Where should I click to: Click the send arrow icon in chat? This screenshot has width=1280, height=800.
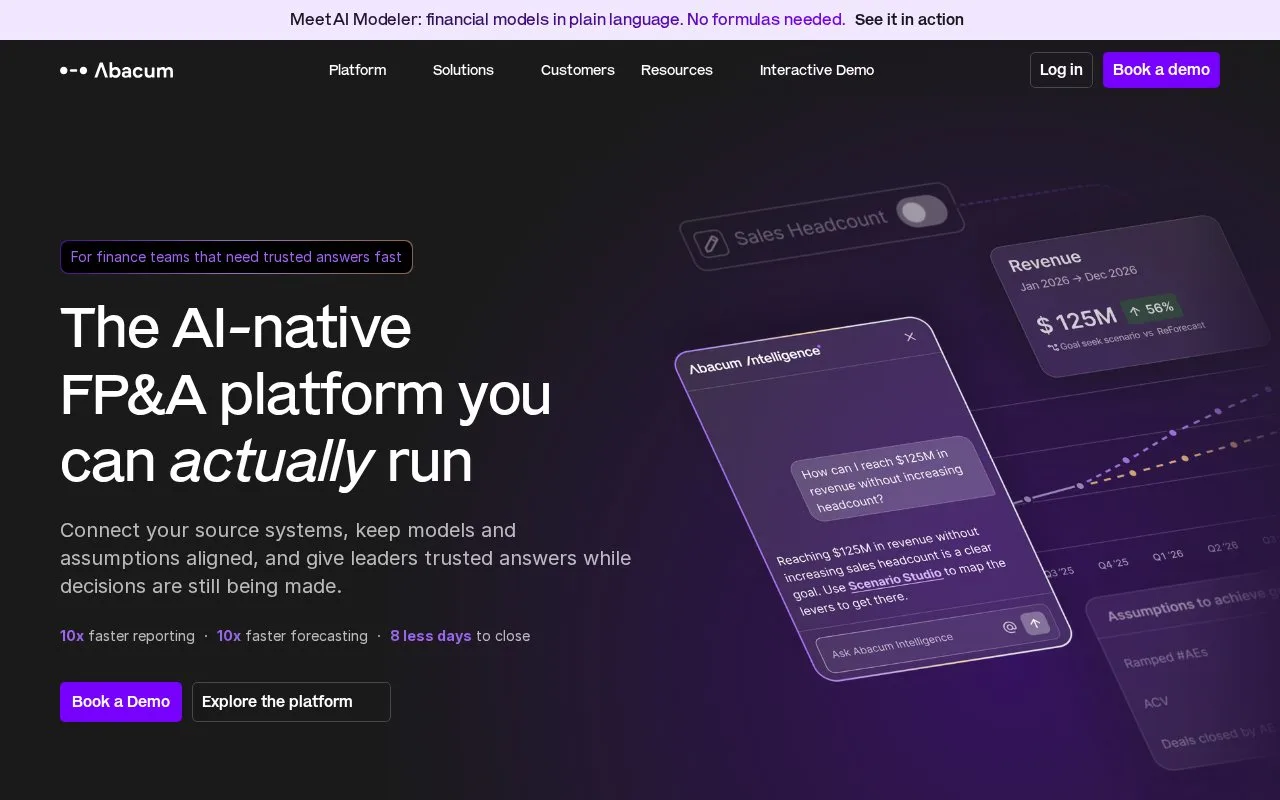coord(1035,623)
